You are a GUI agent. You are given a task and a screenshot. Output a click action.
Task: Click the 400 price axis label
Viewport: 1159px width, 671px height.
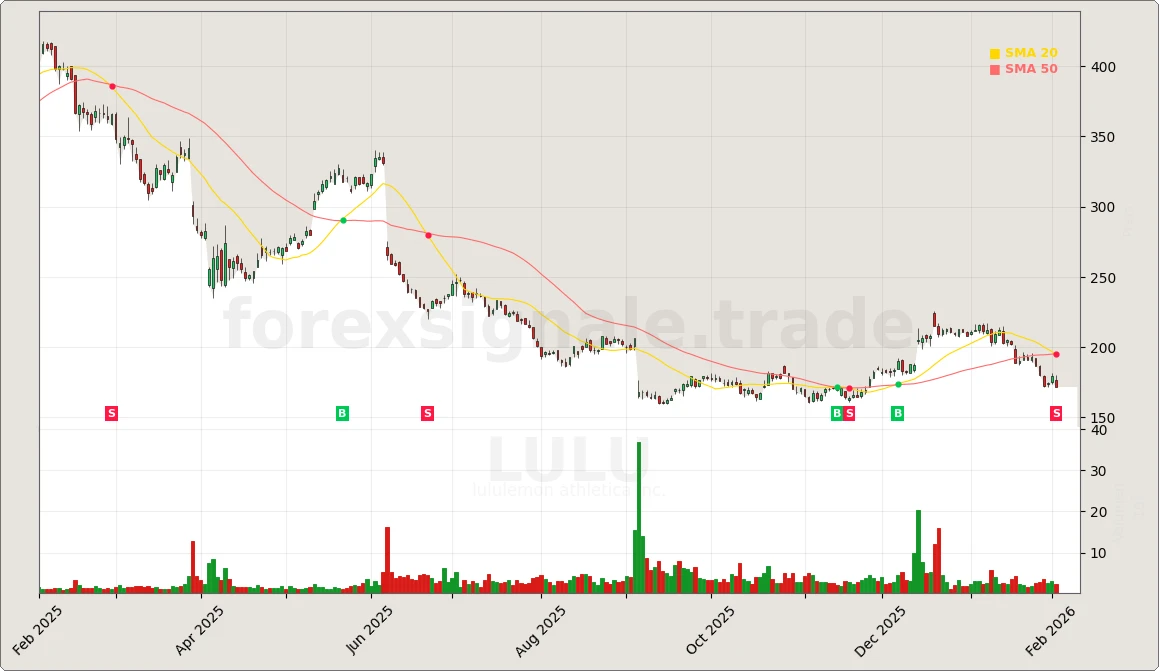(x=1104, y=67)
